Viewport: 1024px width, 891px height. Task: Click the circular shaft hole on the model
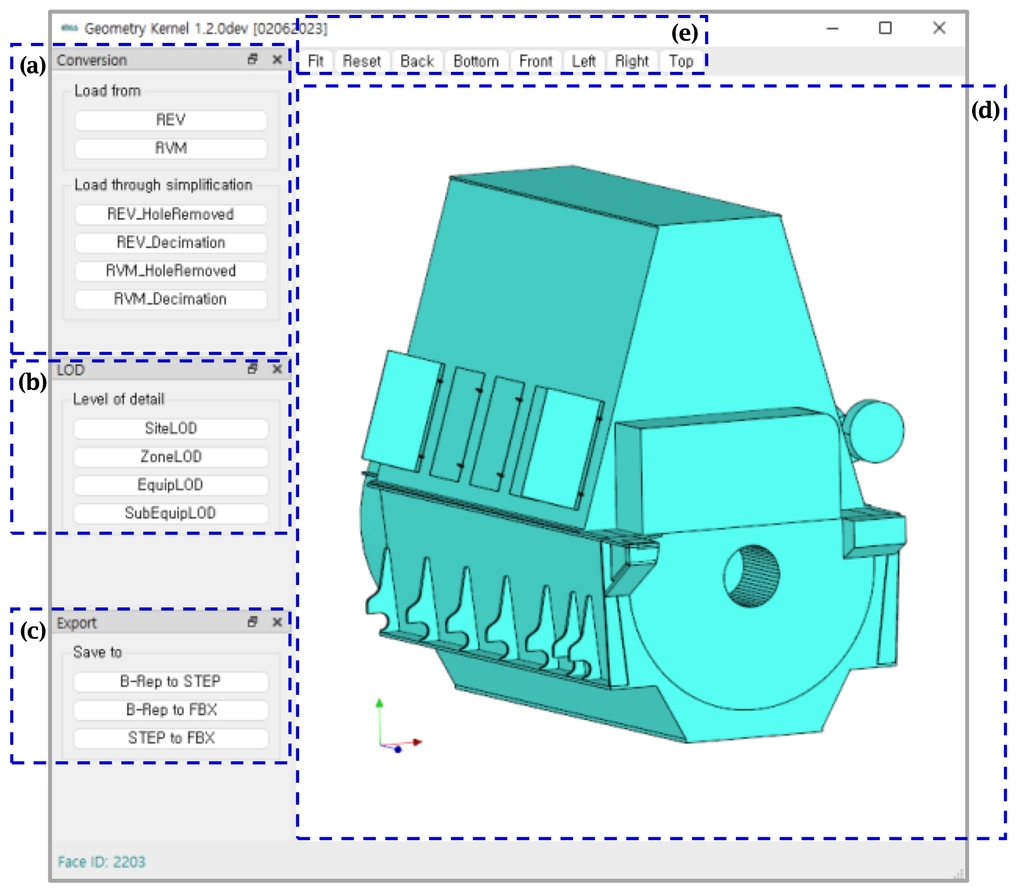point(752,576)
